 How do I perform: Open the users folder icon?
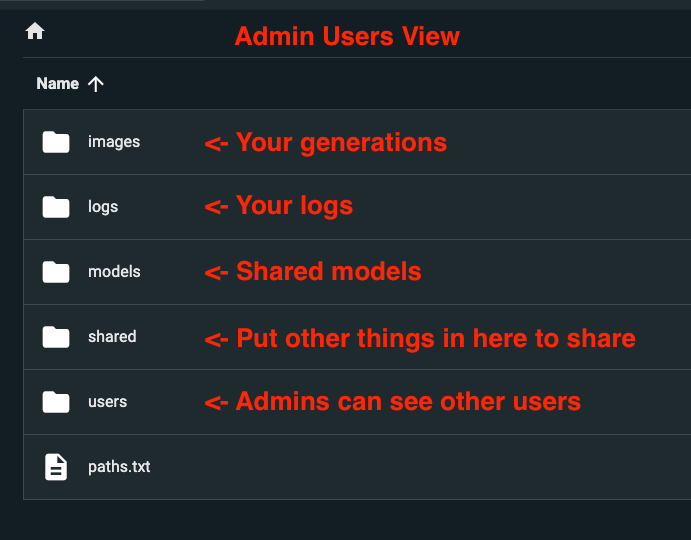coord(56,402)
